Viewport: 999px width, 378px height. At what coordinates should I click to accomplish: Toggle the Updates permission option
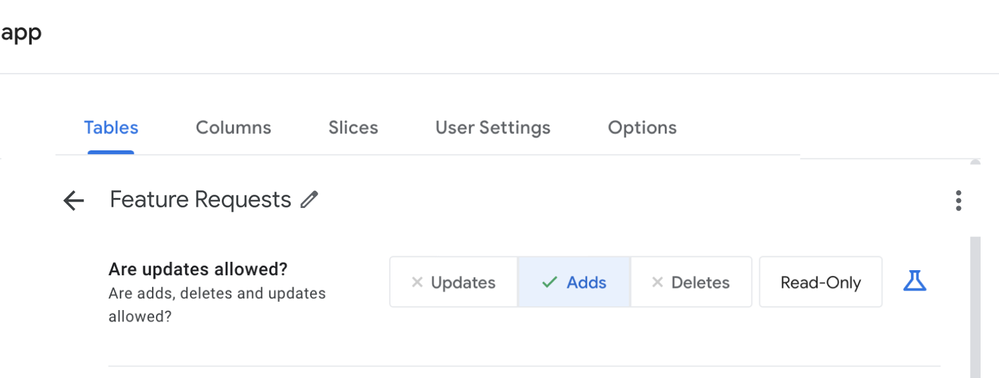pos(454,282)
